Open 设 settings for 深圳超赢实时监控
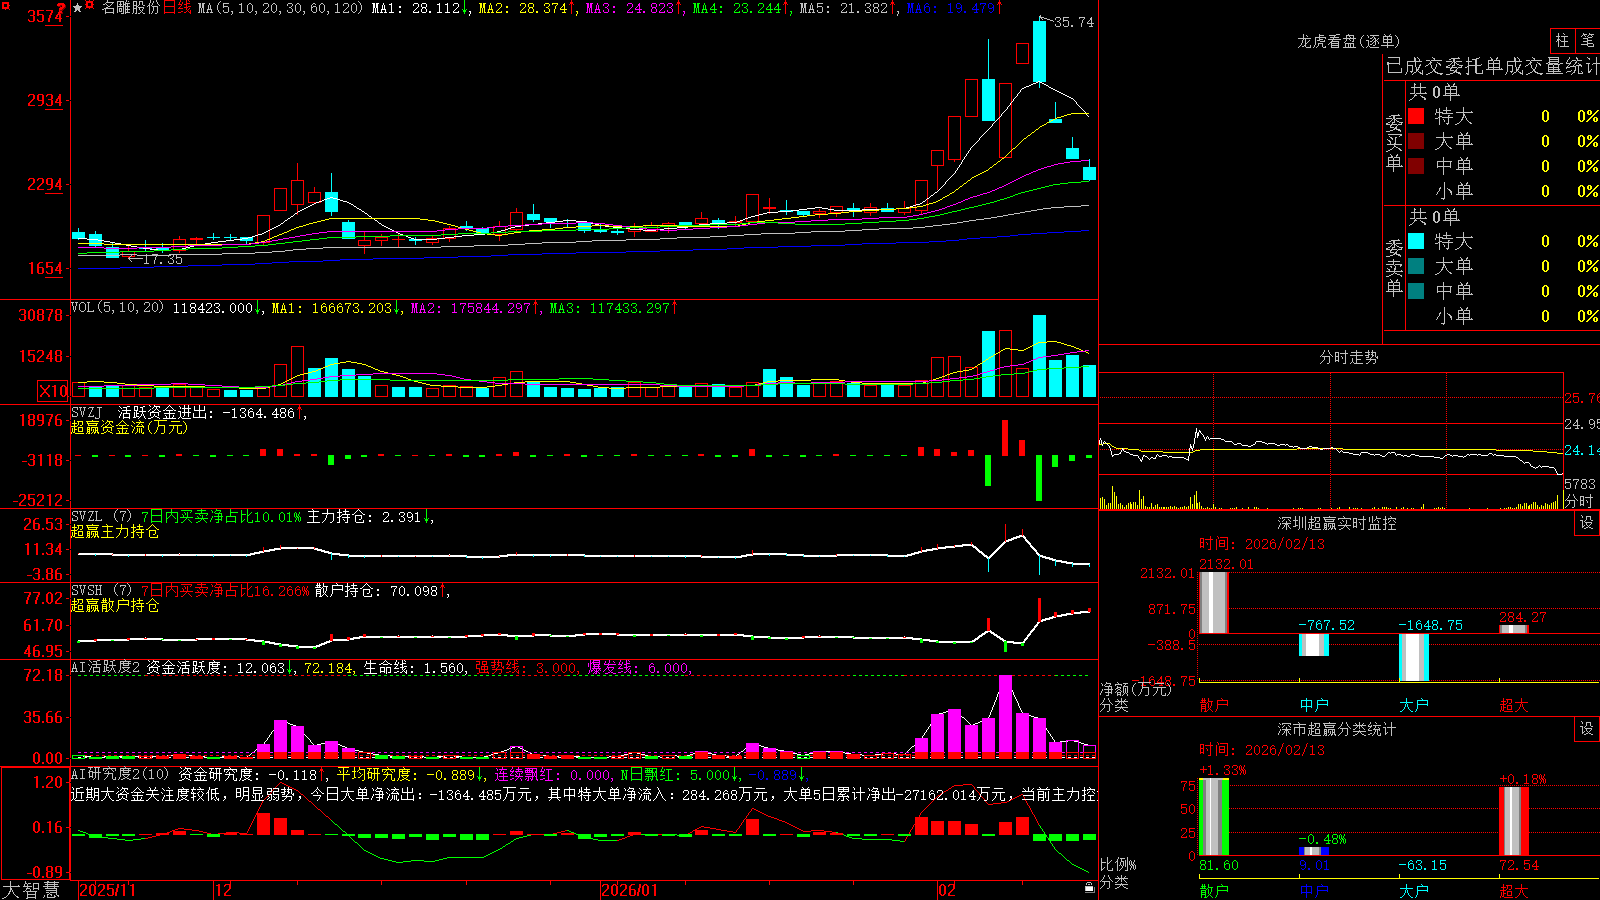 (x=1587, y=523)
